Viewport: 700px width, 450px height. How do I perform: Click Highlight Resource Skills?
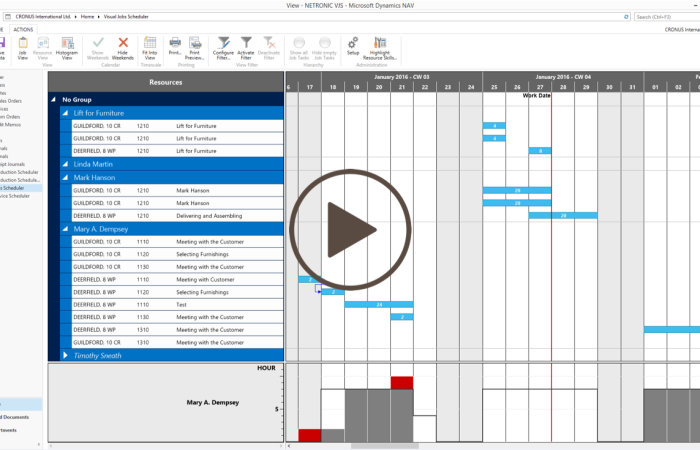coord(379,48)
